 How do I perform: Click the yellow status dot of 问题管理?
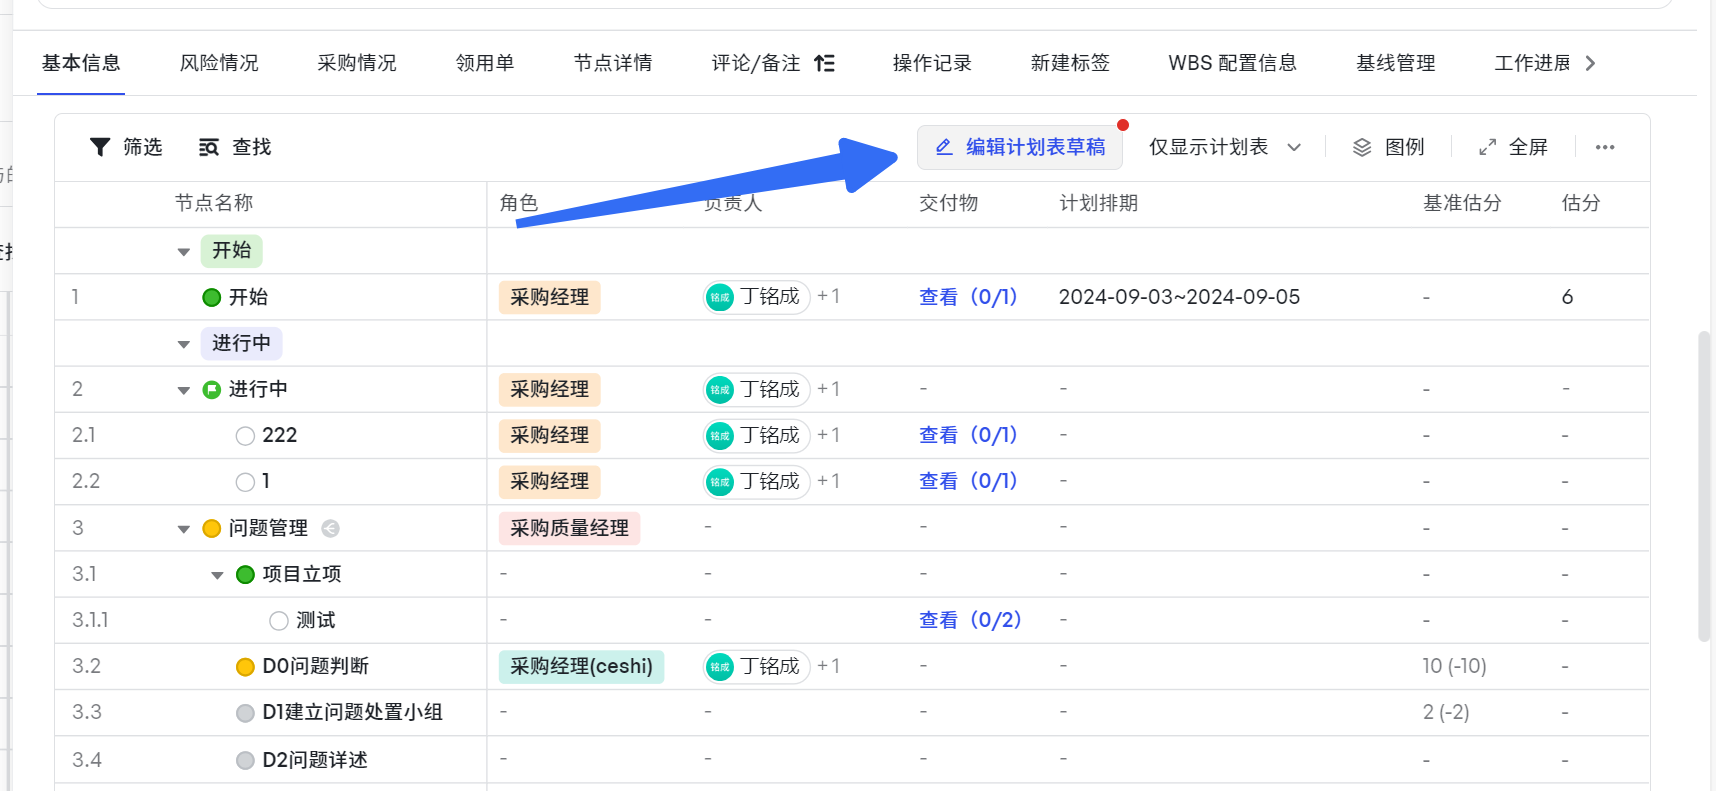click(x=211, y=528)
